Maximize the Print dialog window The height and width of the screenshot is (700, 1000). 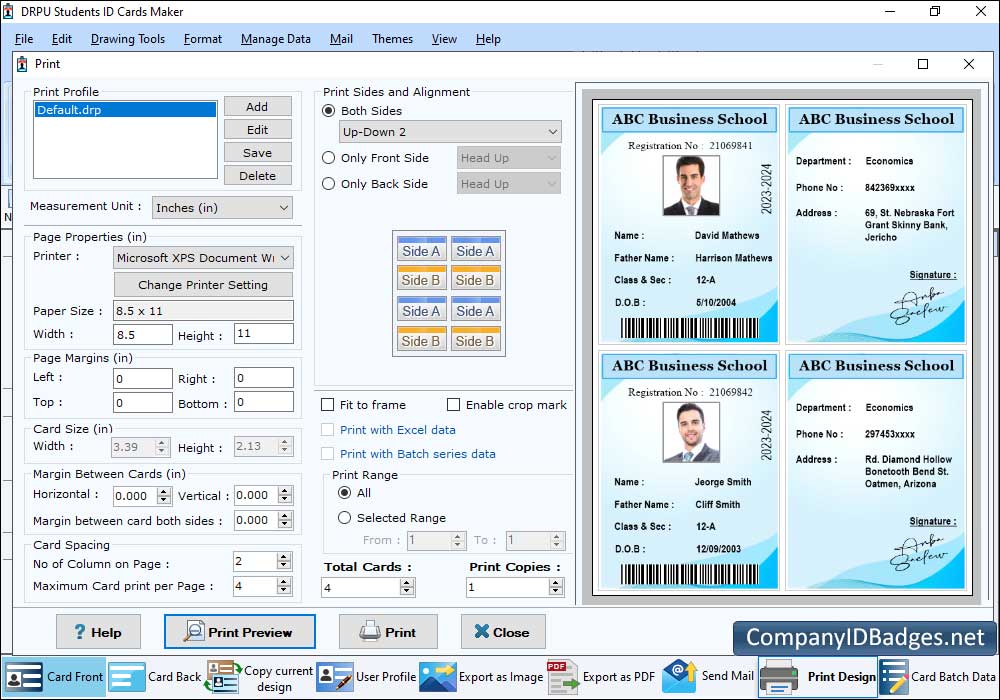[x=923, y=64]
